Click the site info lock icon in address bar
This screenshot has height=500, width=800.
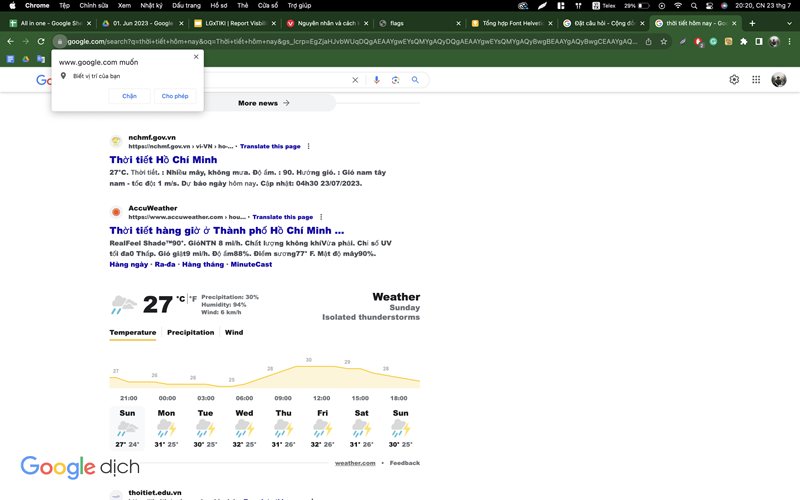pyautogui.click(x=60, y=41)
